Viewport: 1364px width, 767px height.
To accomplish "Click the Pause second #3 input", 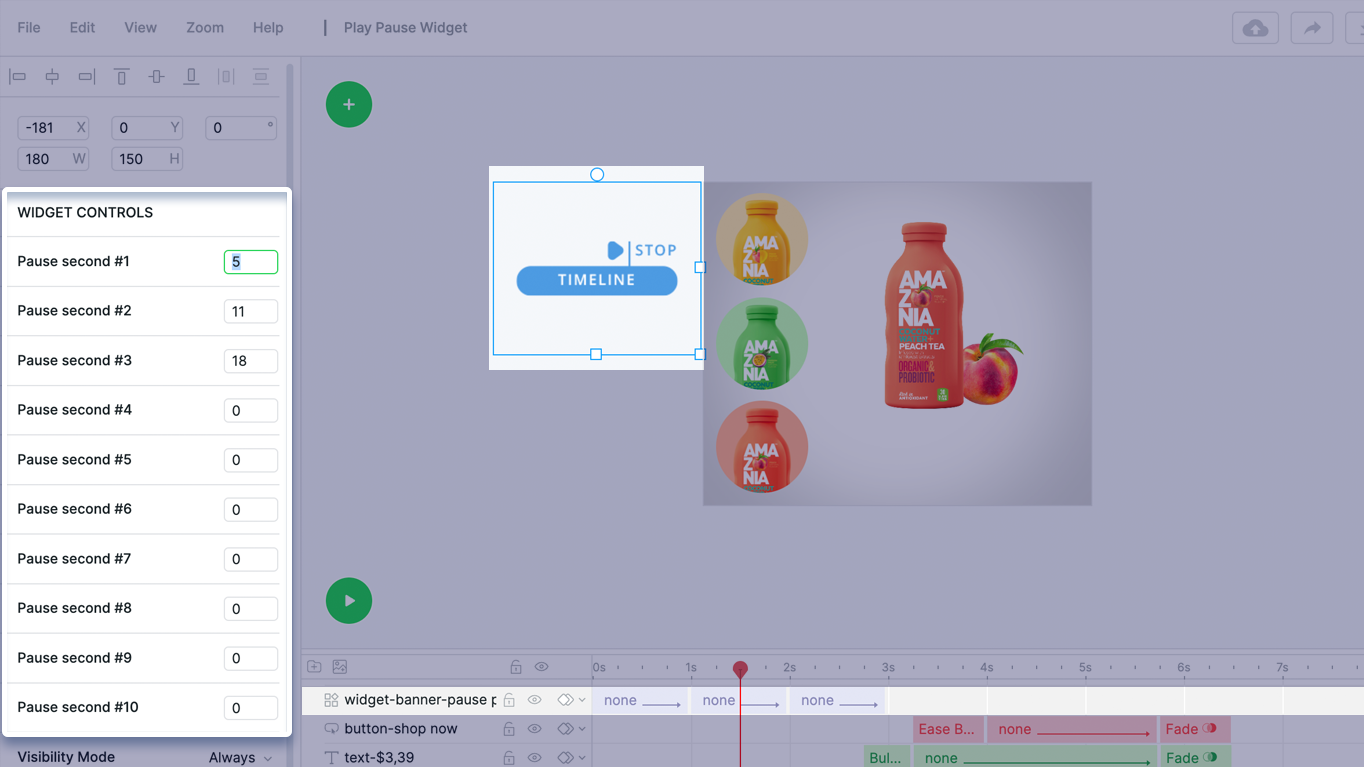I will point(251,361).
